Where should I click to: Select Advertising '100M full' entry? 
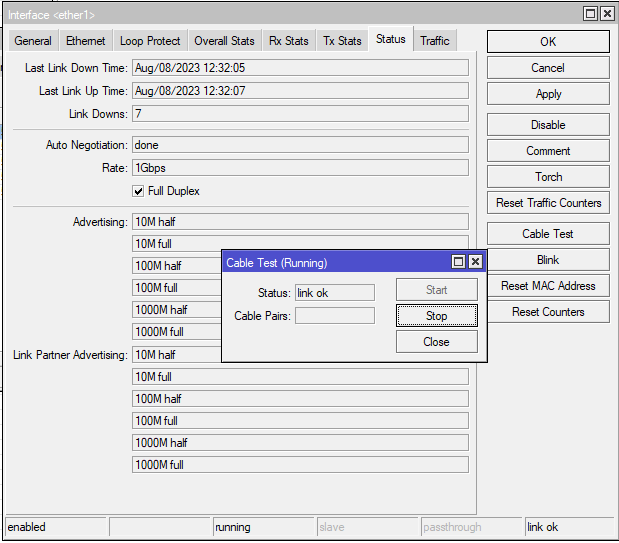[176, 288]
